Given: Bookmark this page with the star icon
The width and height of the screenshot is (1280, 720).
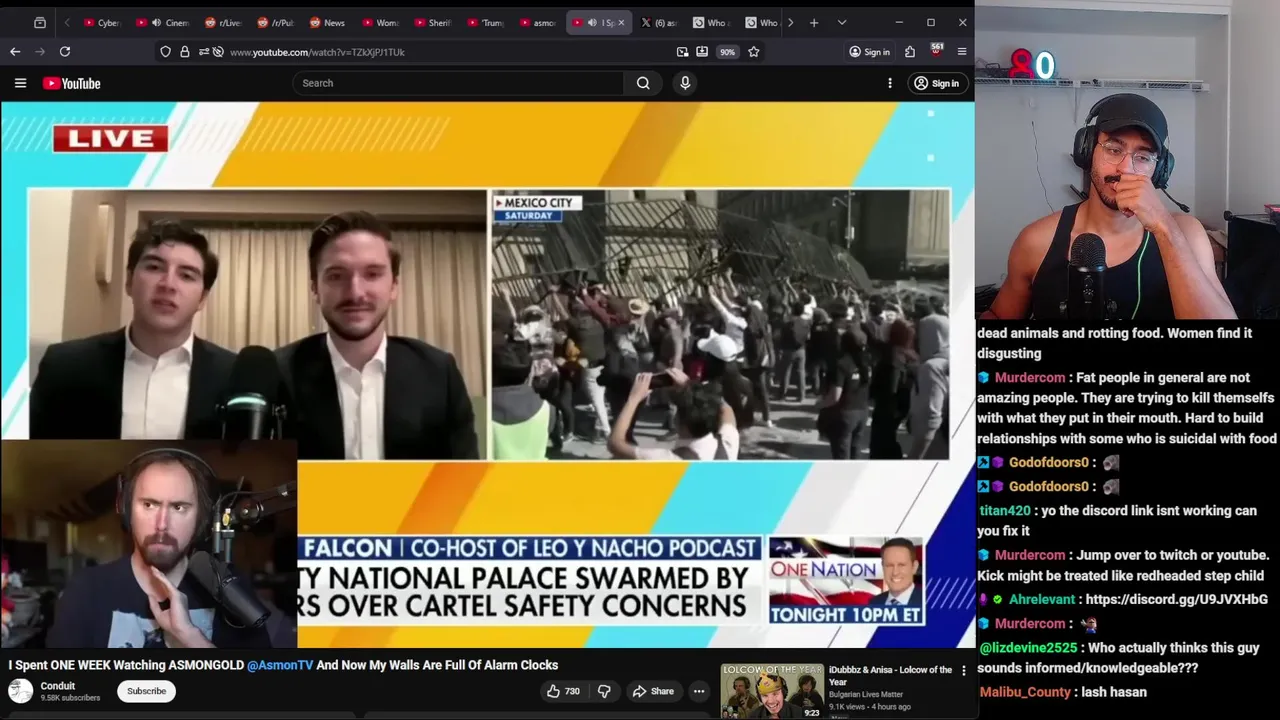Looking at the screenshot, I should [x=754, y=52].
